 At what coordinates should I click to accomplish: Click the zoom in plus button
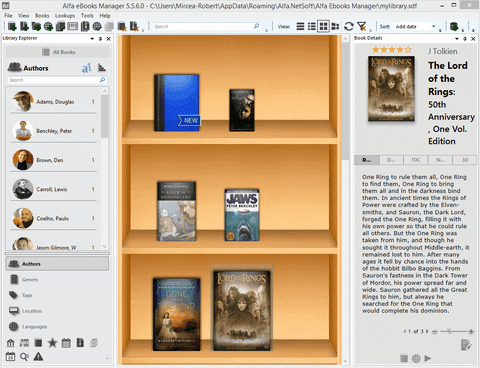(x=471, y=331)
